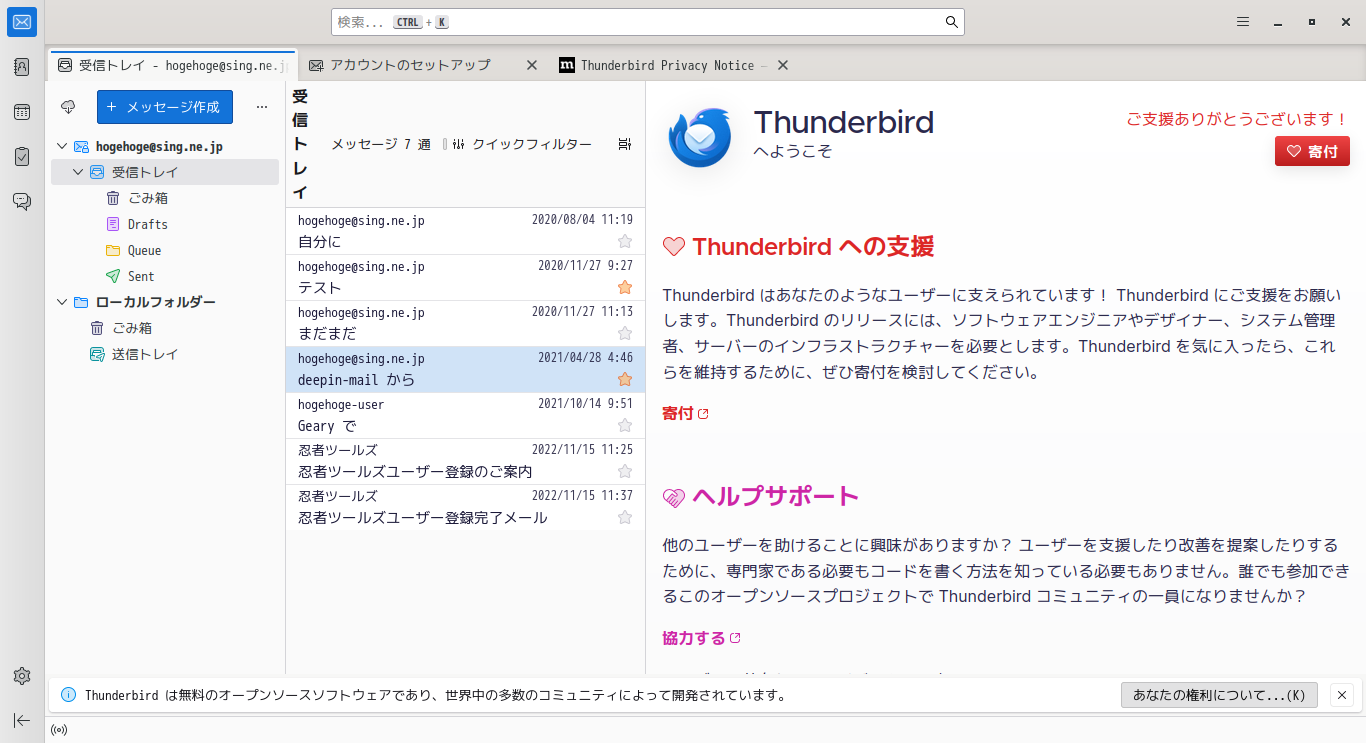Screen dimensions: 1366x743
Task: Open the Calendar space
Action: coord(22,112)
